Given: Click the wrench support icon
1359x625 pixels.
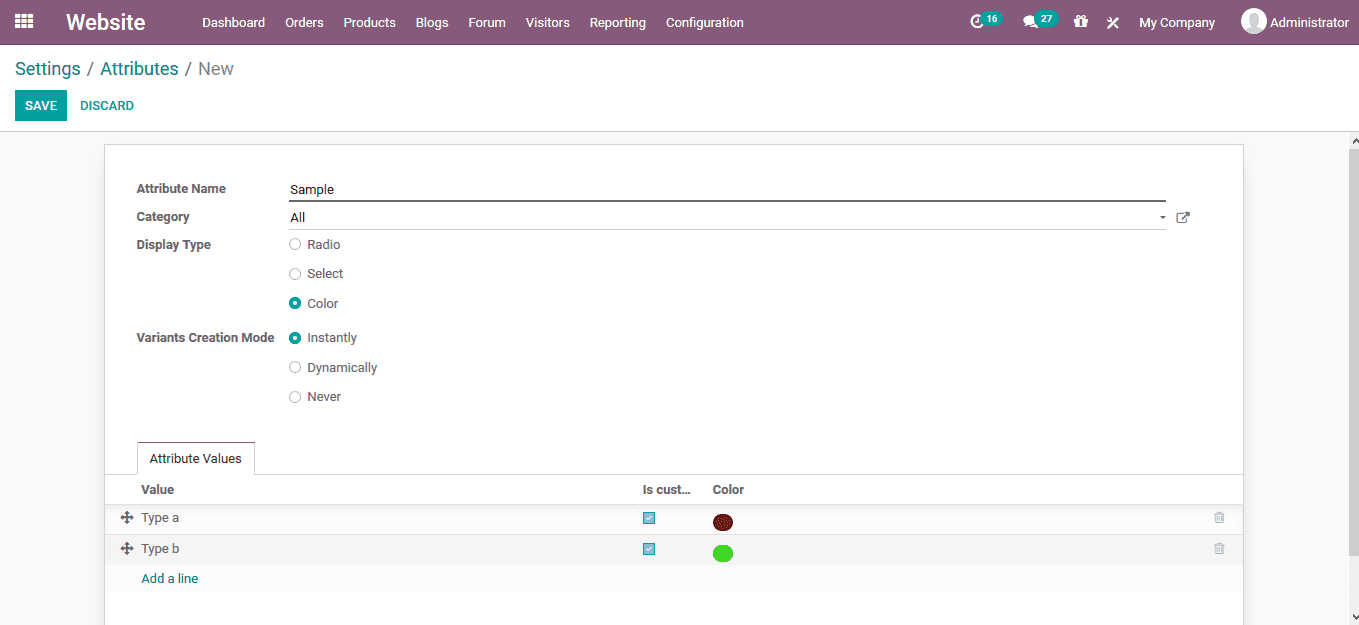Looking at the screenshot, I should point(1112,21).
